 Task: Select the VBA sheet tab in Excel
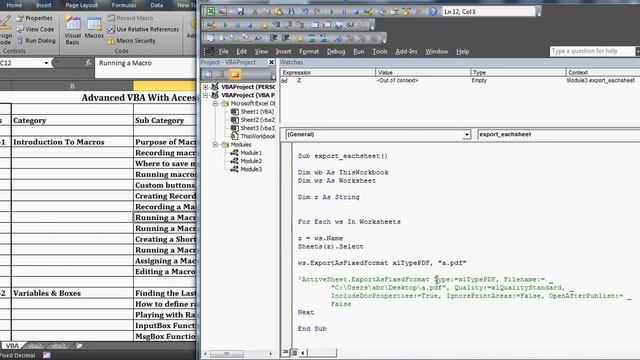click(x=12, y=346)
